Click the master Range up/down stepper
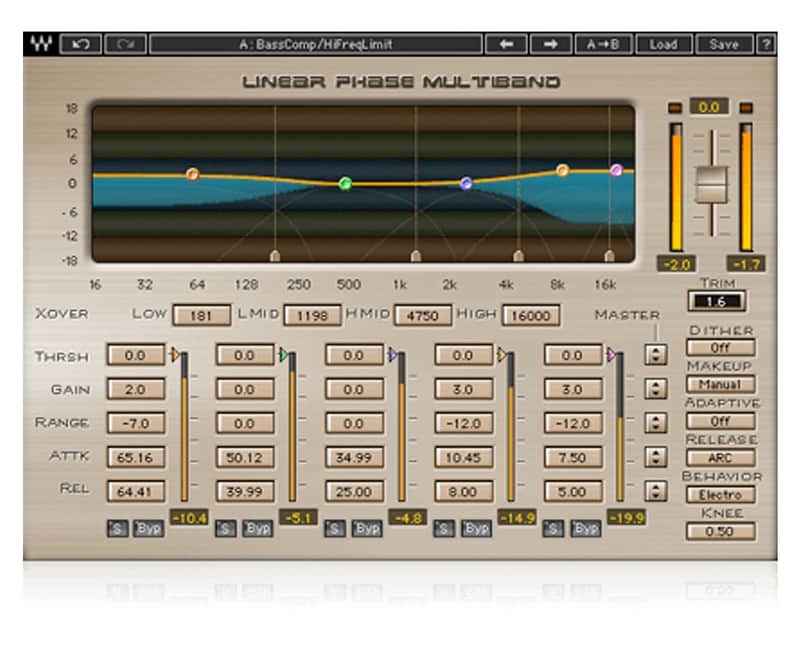The height and width of the screenshot is (647, 800). [x=656, y=422]
